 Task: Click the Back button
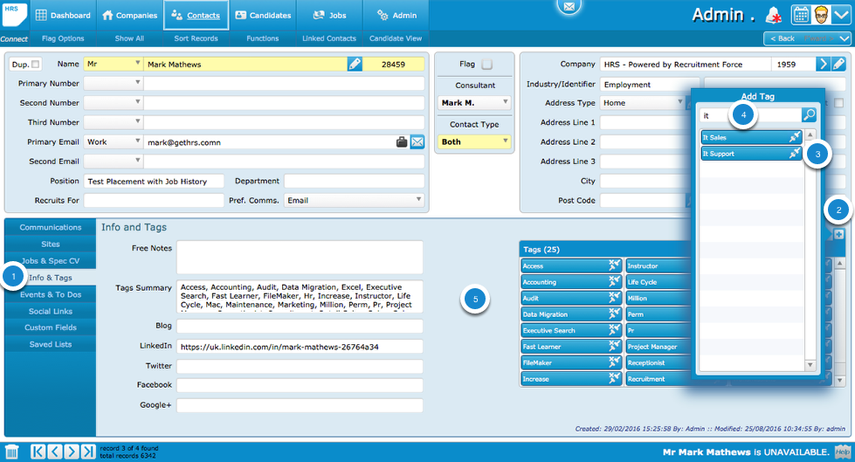point(782,38)
